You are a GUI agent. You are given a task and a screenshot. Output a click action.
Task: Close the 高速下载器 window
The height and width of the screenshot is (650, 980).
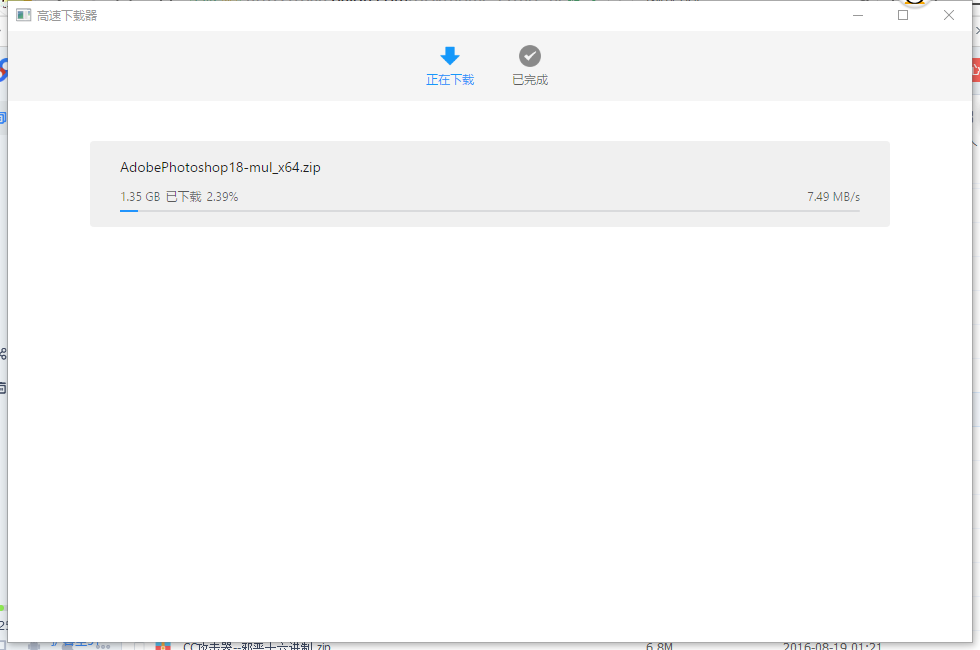click(x=949, y=15)
